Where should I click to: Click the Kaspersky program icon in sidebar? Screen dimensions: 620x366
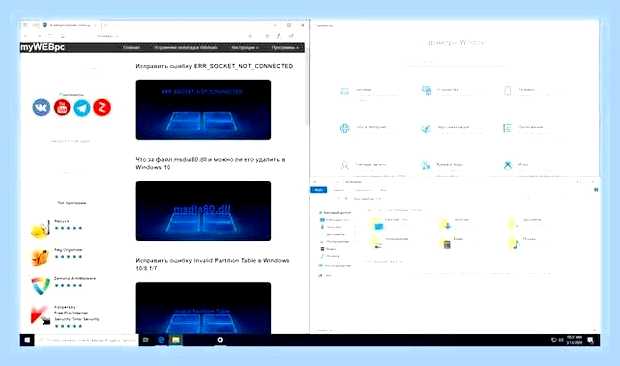[40, 315]
